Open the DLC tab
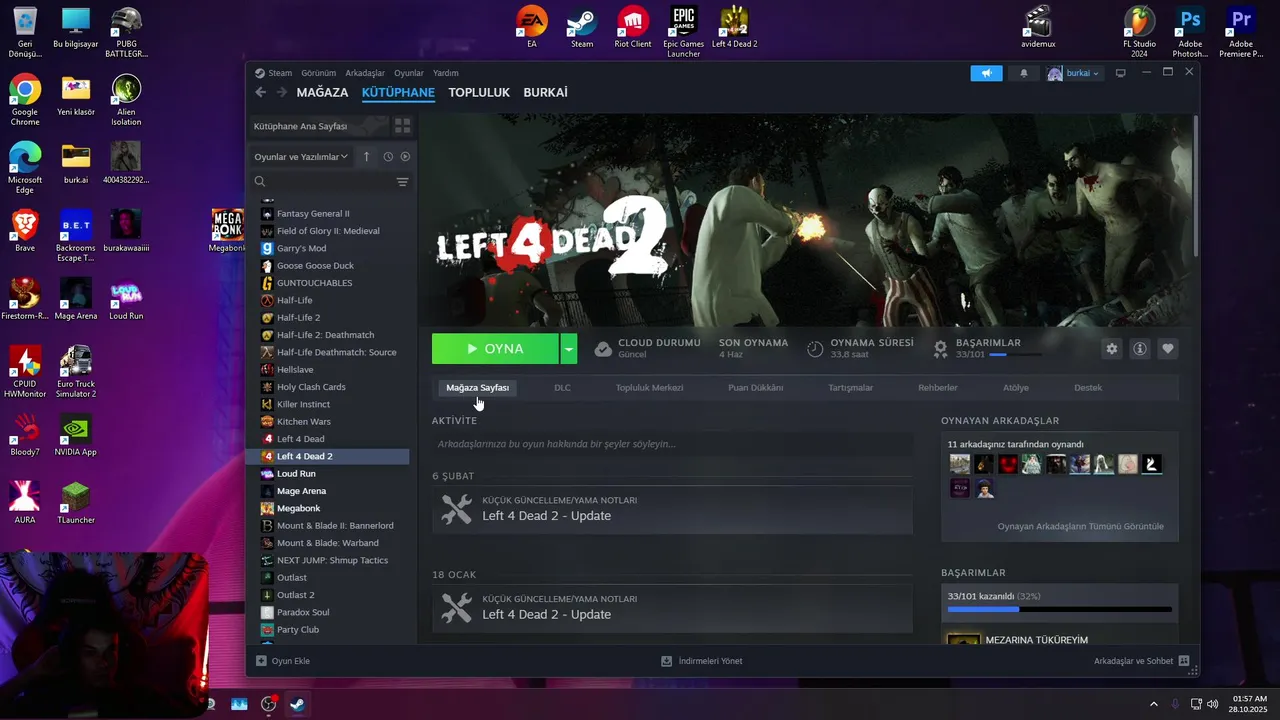Viewport: 1280px width, 720px height. click(x=562, y=388)
